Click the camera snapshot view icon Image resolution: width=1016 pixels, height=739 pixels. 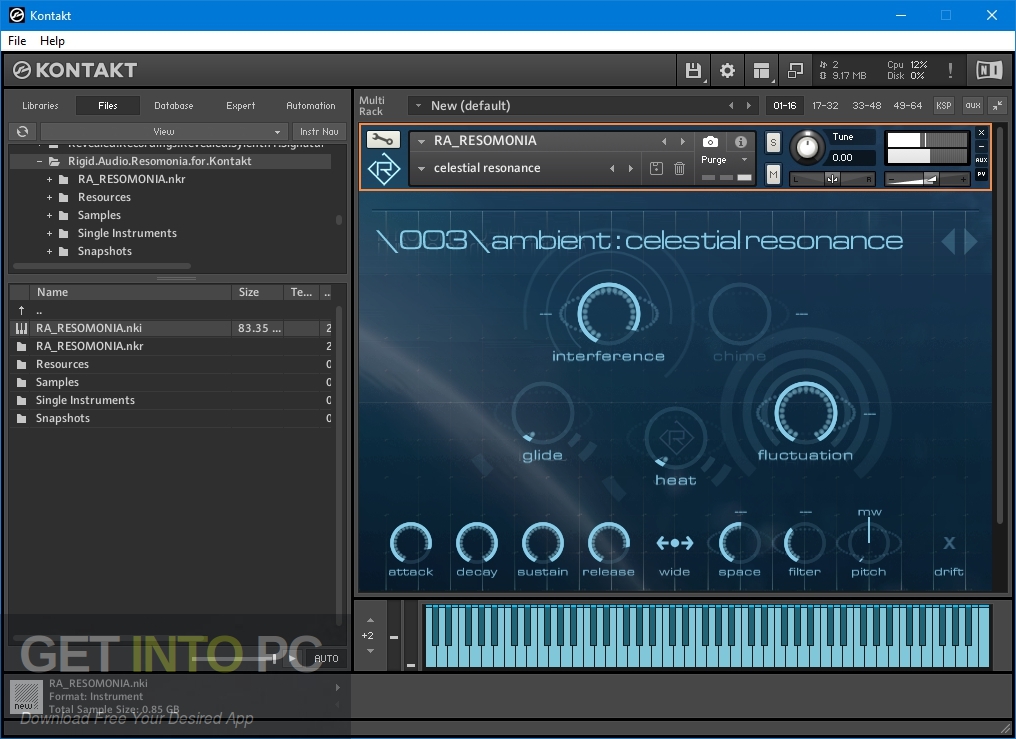(x=710, y=141)
